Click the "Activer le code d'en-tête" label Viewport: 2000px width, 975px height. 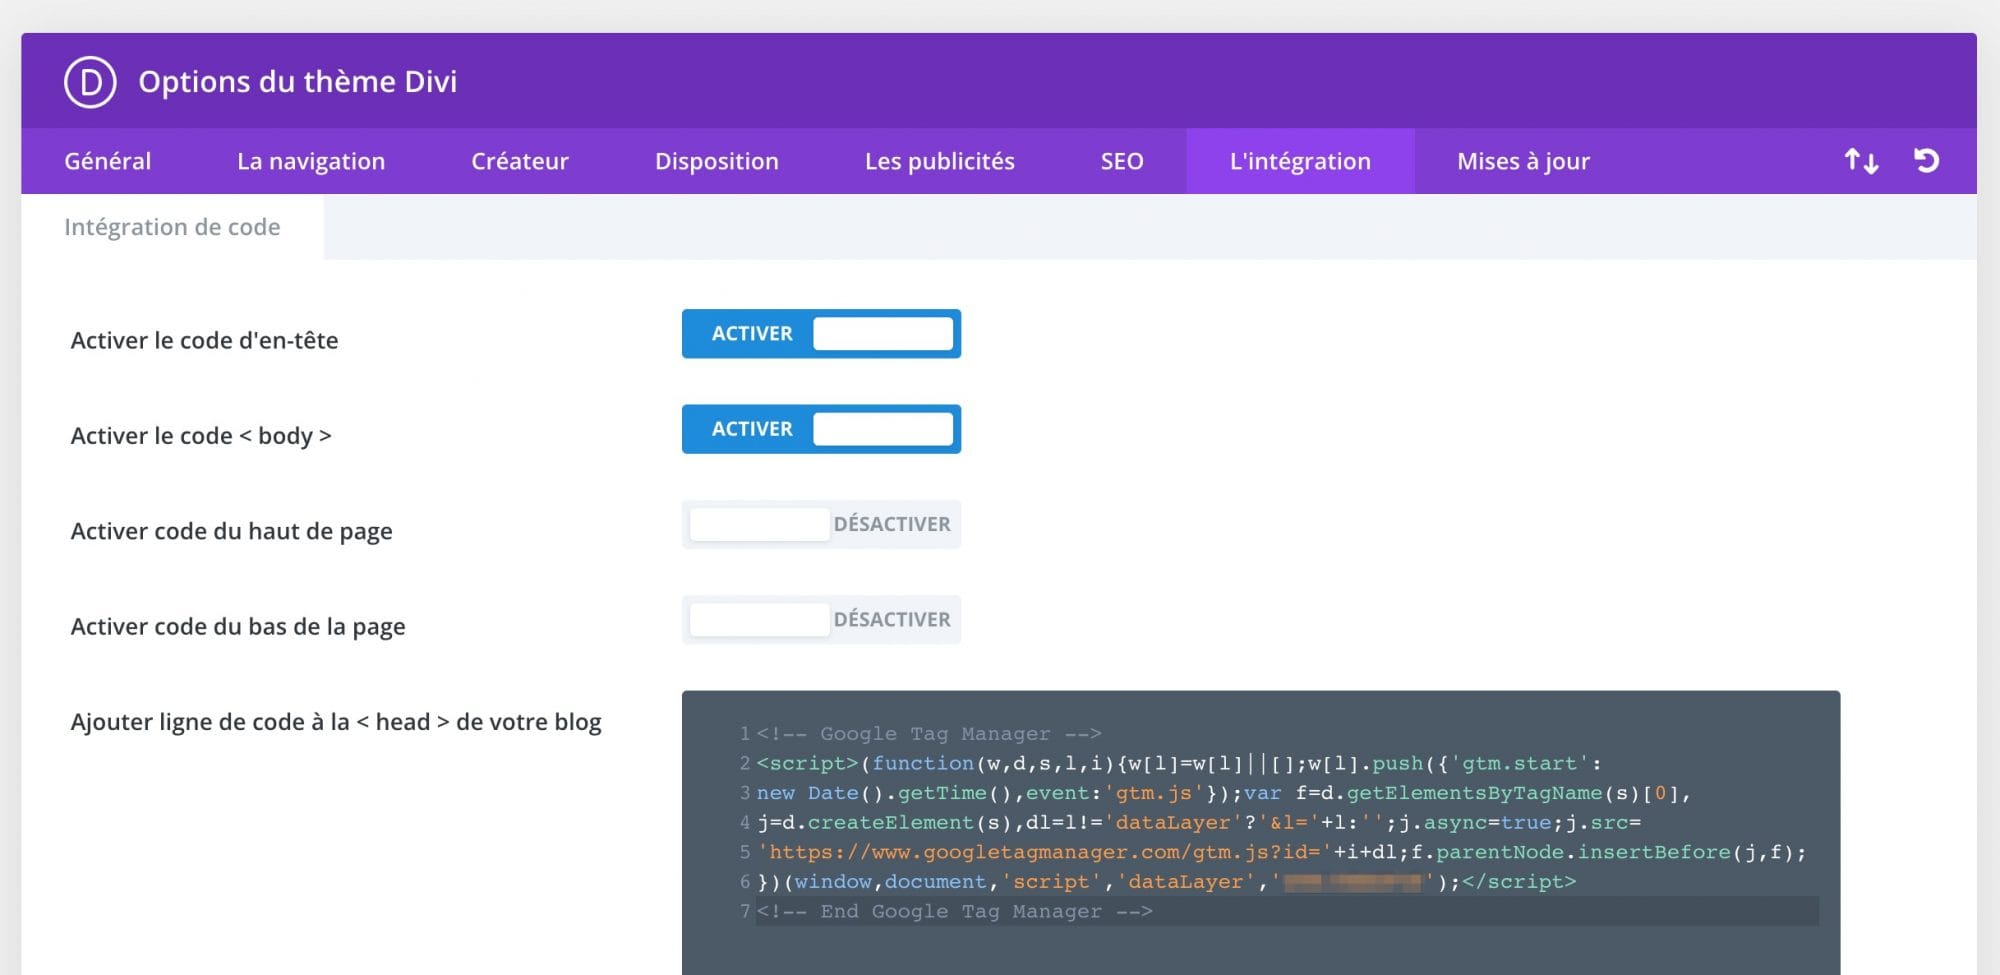204,340
